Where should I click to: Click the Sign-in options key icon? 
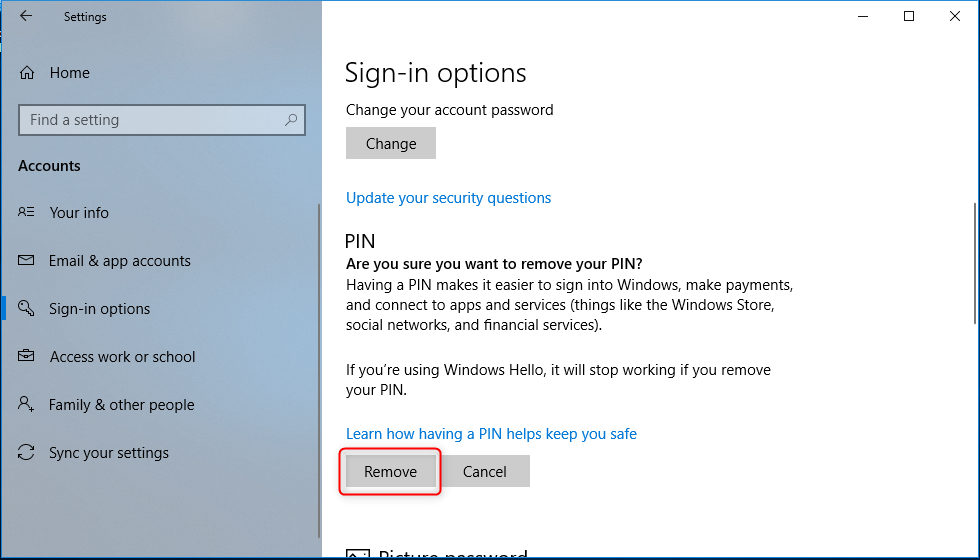(27, 309)
